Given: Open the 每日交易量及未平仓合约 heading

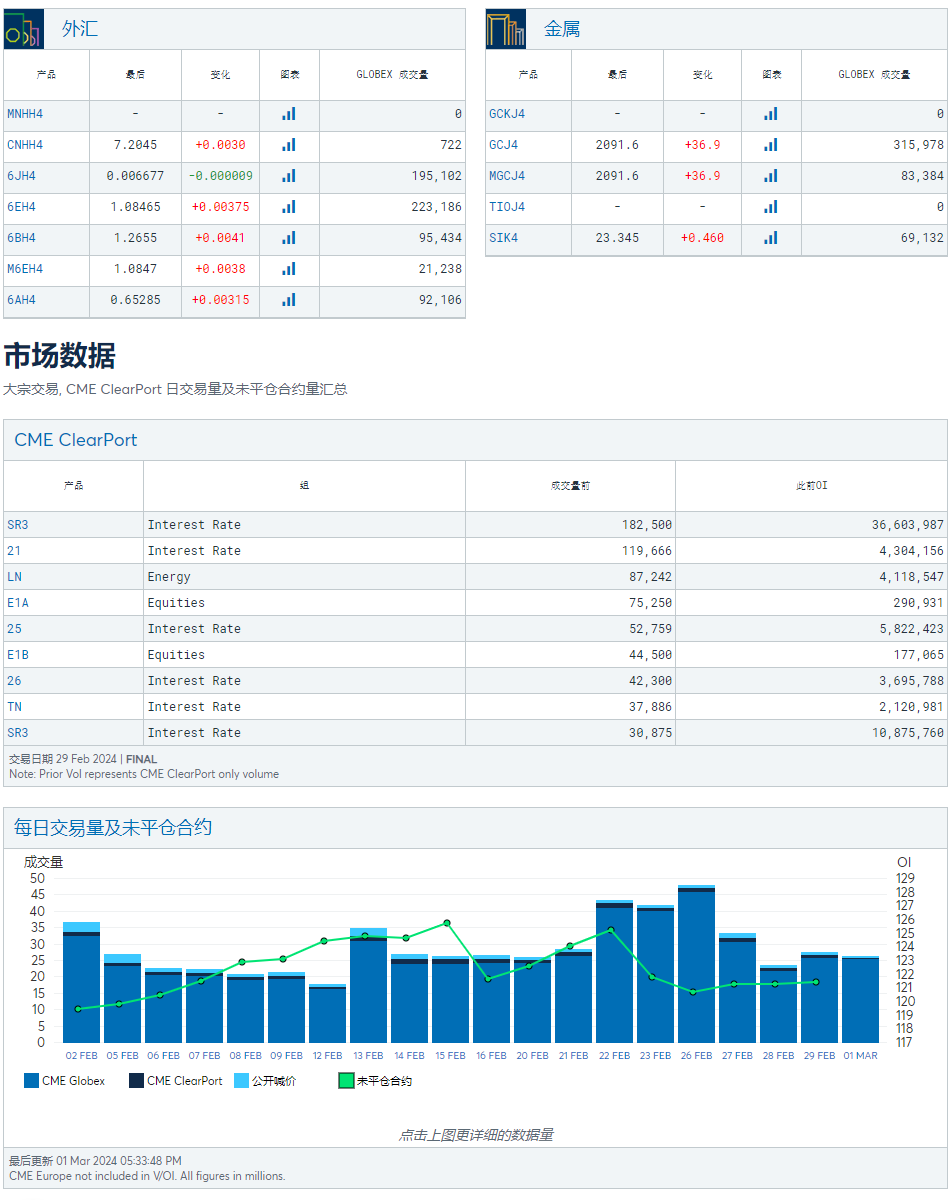Looking at the screenshot, I should tap(113, 828).
